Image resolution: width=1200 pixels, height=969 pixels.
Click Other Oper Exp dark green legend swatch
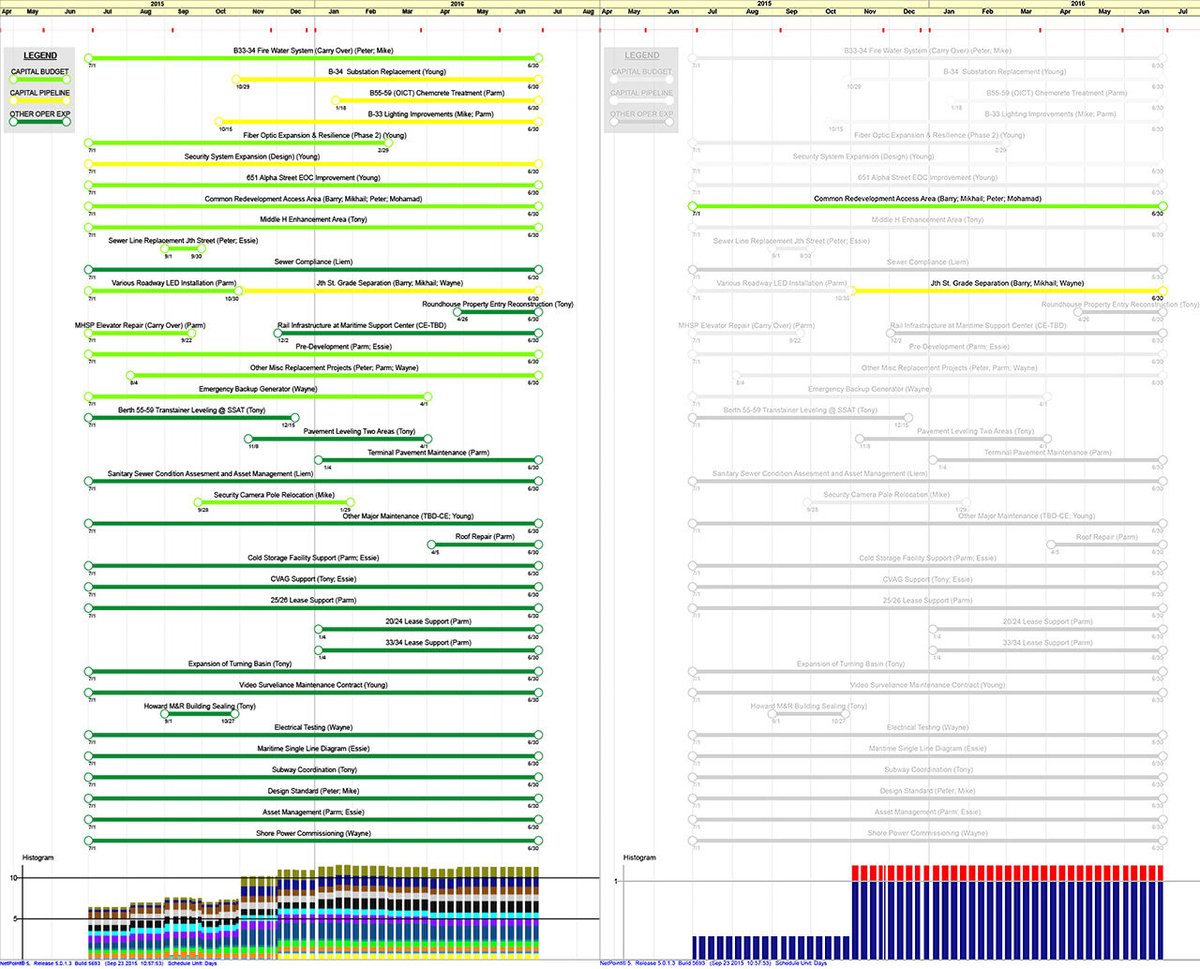tap(40, 122)
